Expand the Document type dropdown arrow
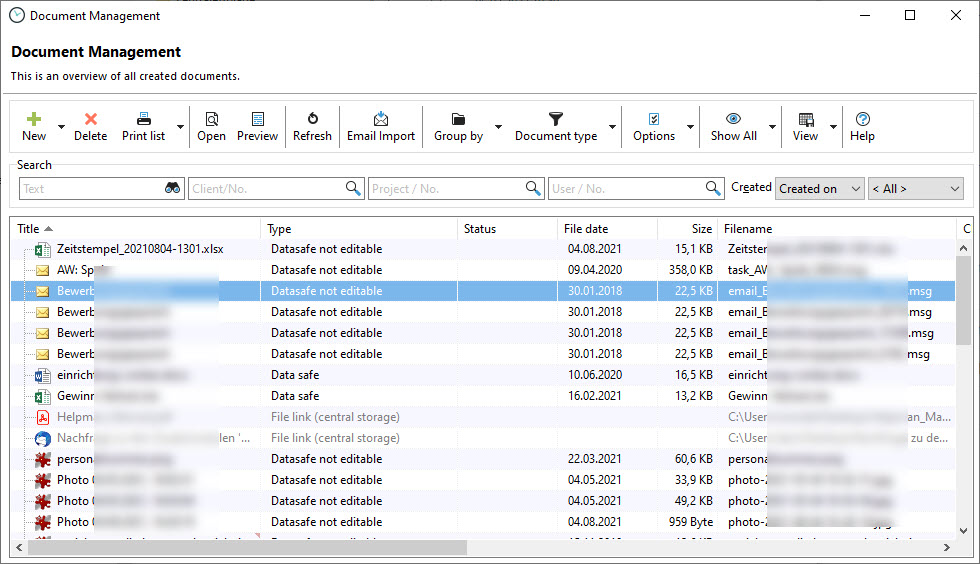Viewport: 980px width, 564px height. point(612,127)
